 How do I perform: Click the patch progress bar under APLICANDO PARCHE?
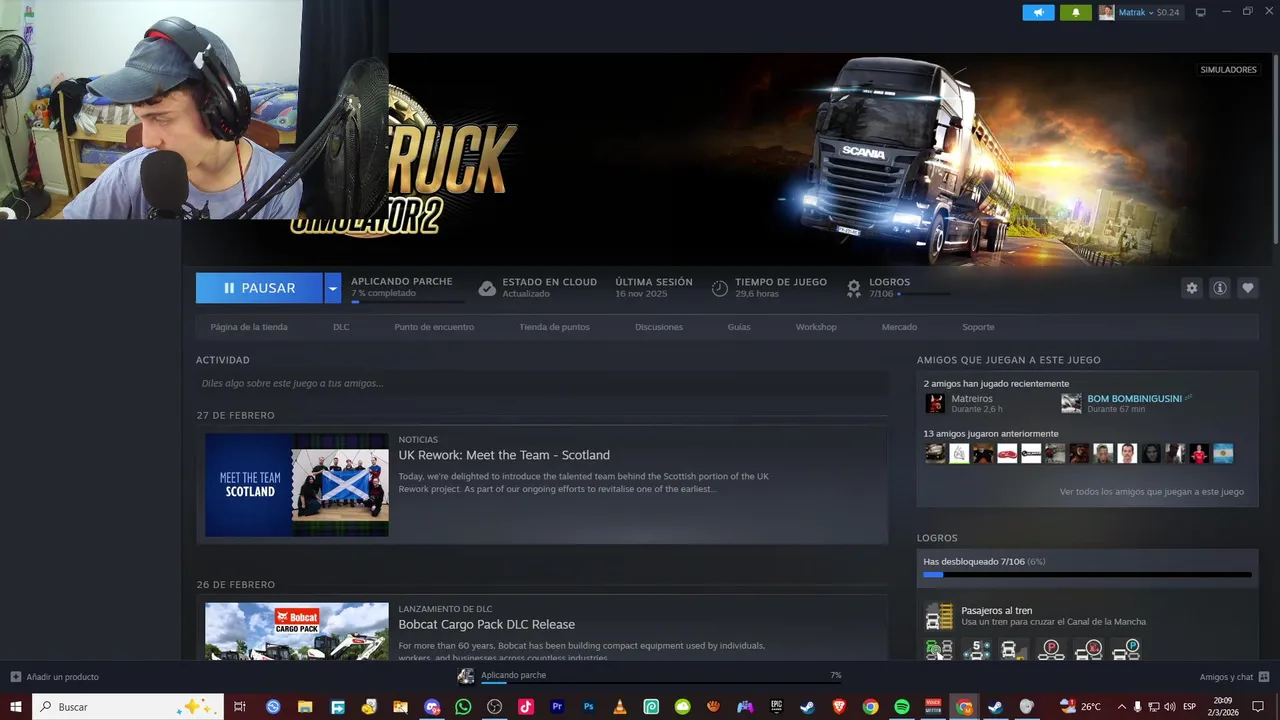tap(407, 301)
